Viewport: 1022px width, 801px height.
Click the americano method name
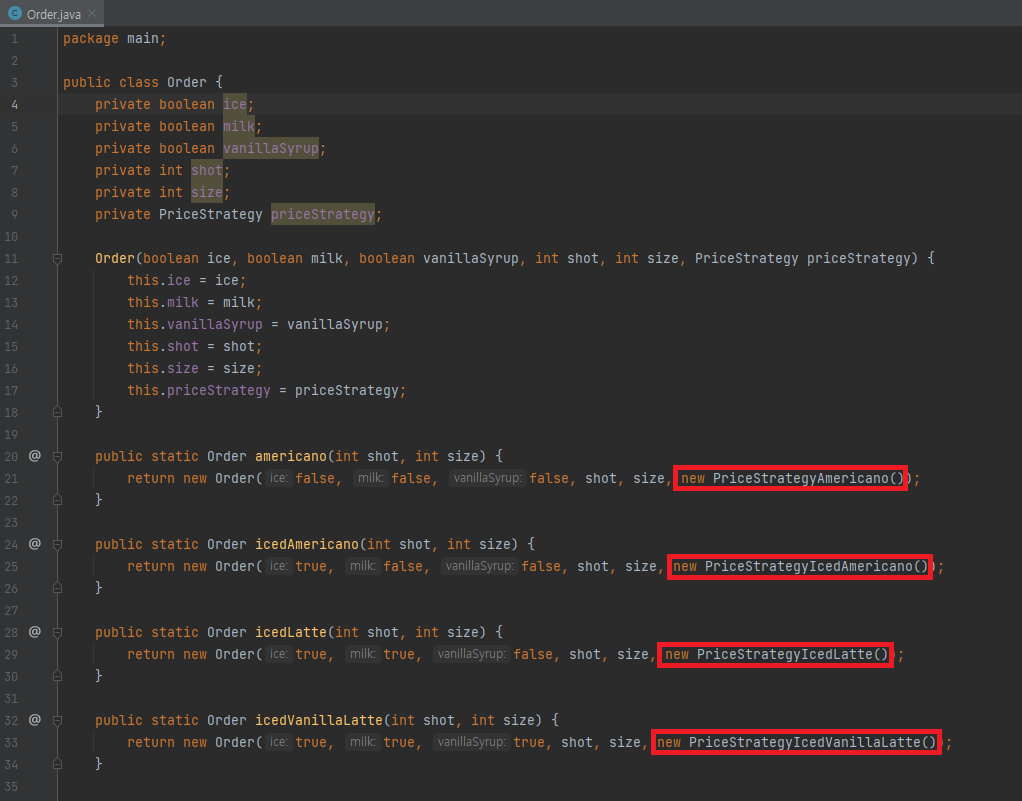click(x=291, y=456)
